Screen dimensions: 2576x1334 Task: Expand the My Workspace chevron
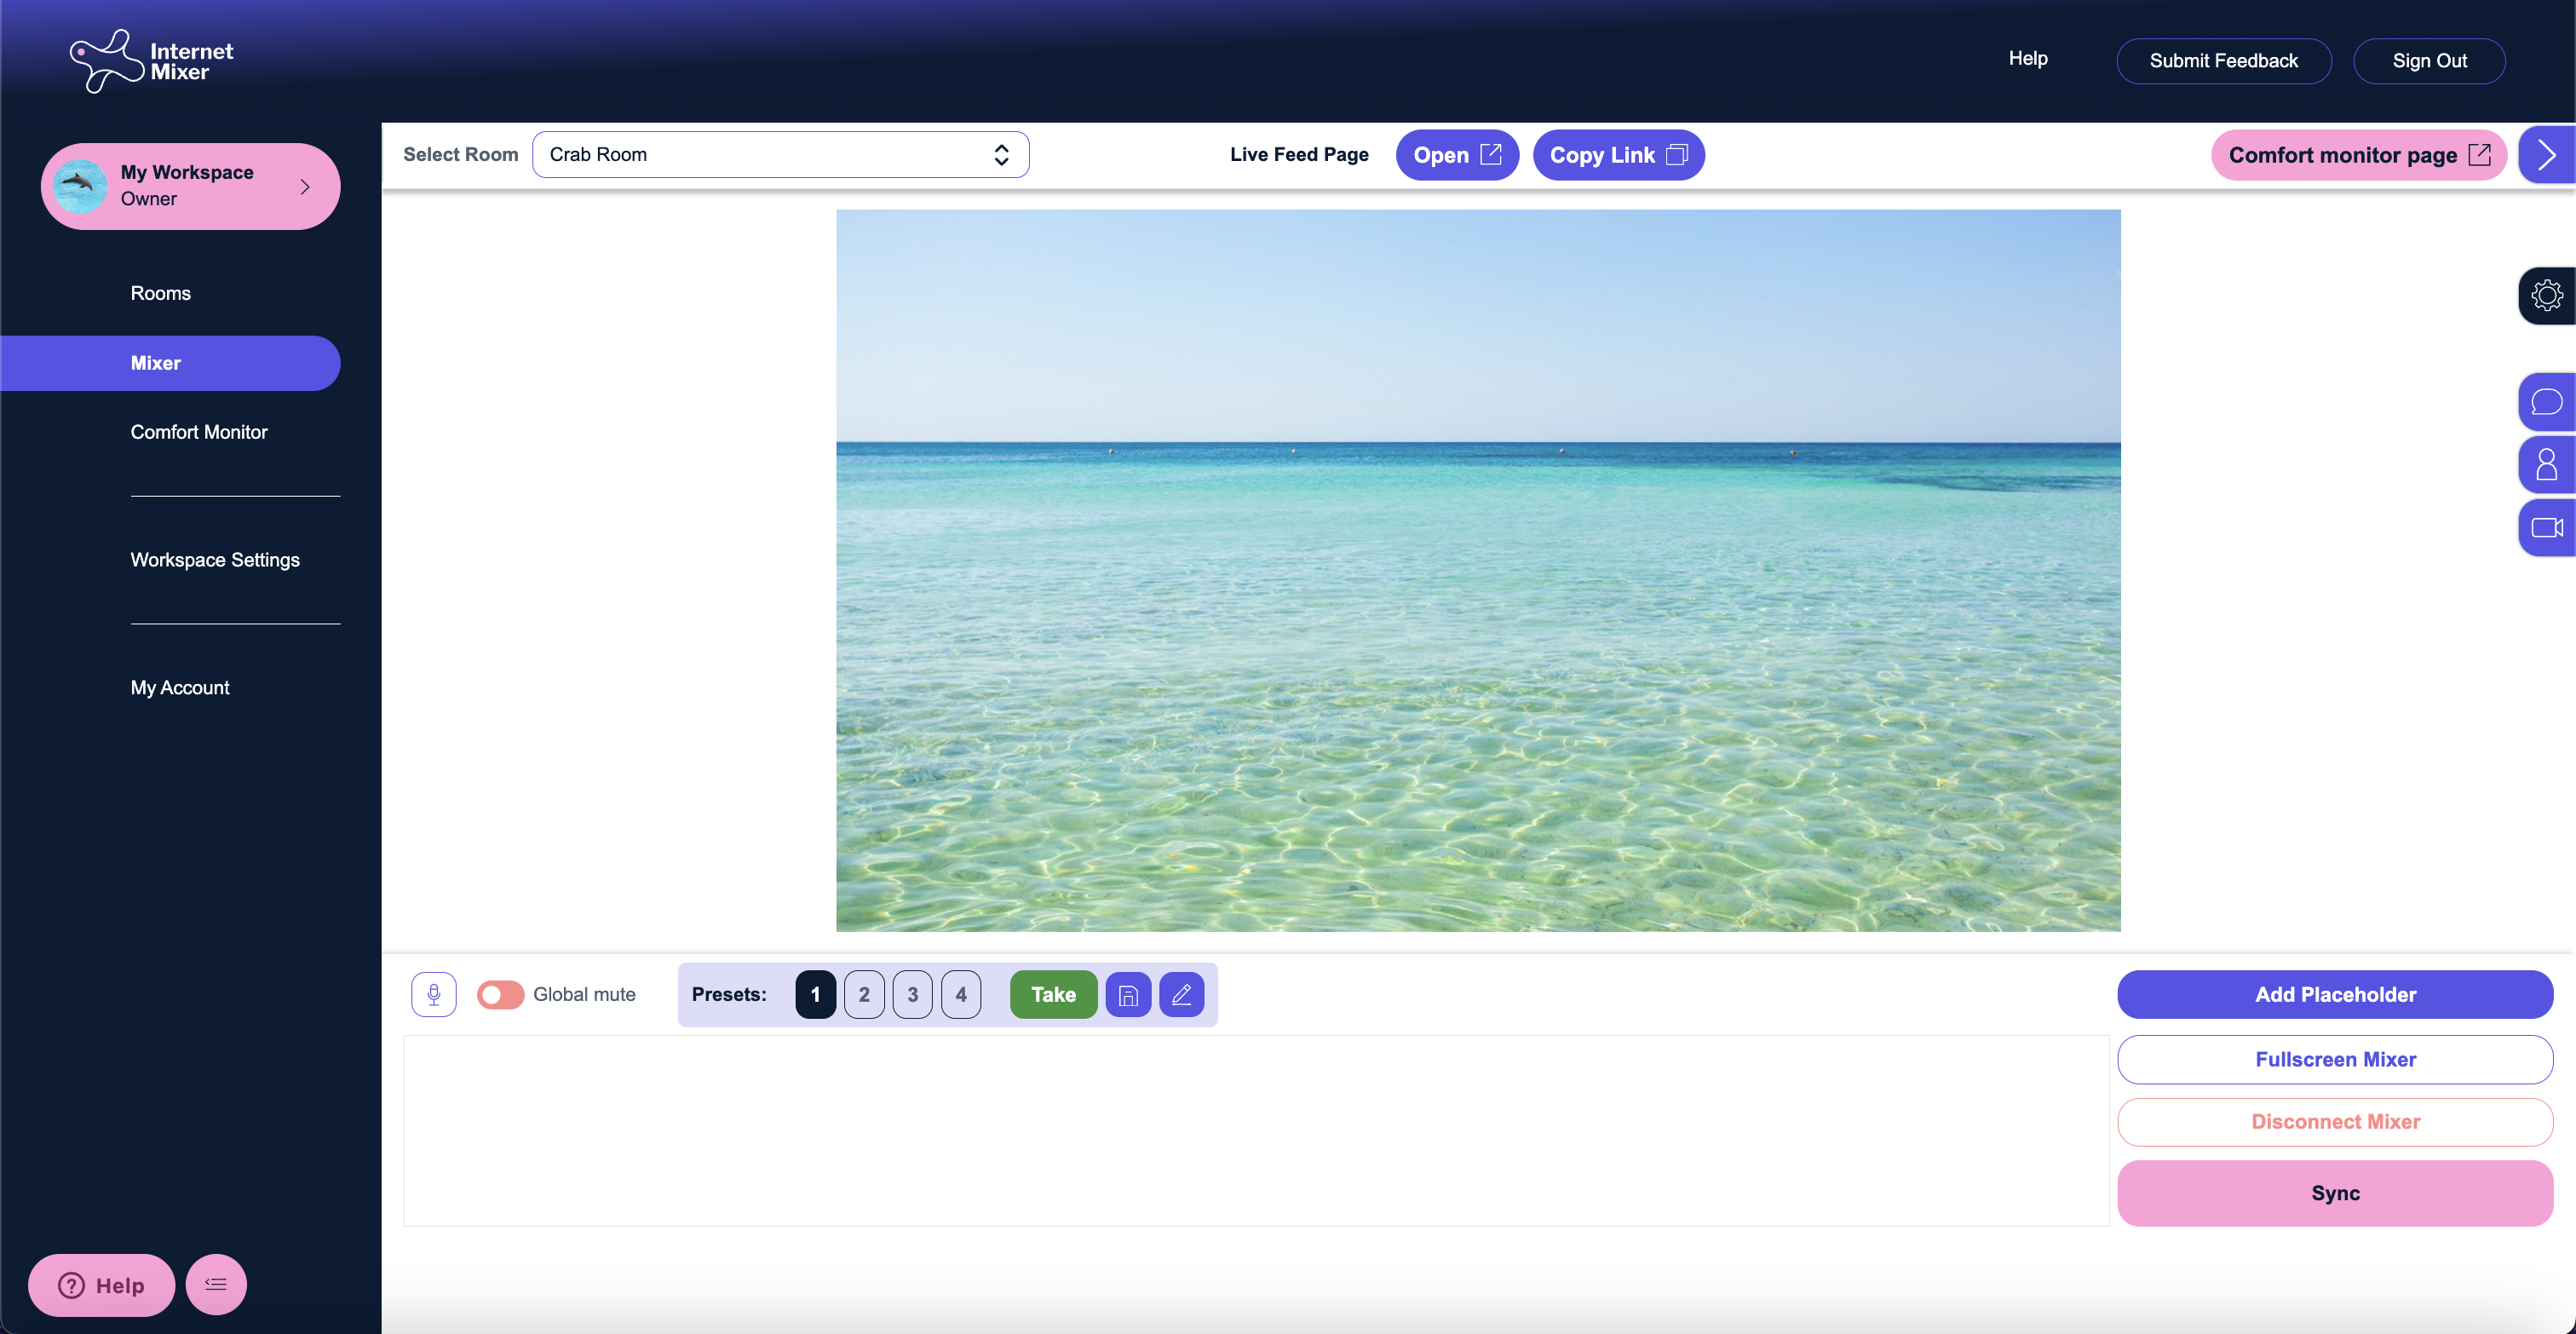click(306, 186)
